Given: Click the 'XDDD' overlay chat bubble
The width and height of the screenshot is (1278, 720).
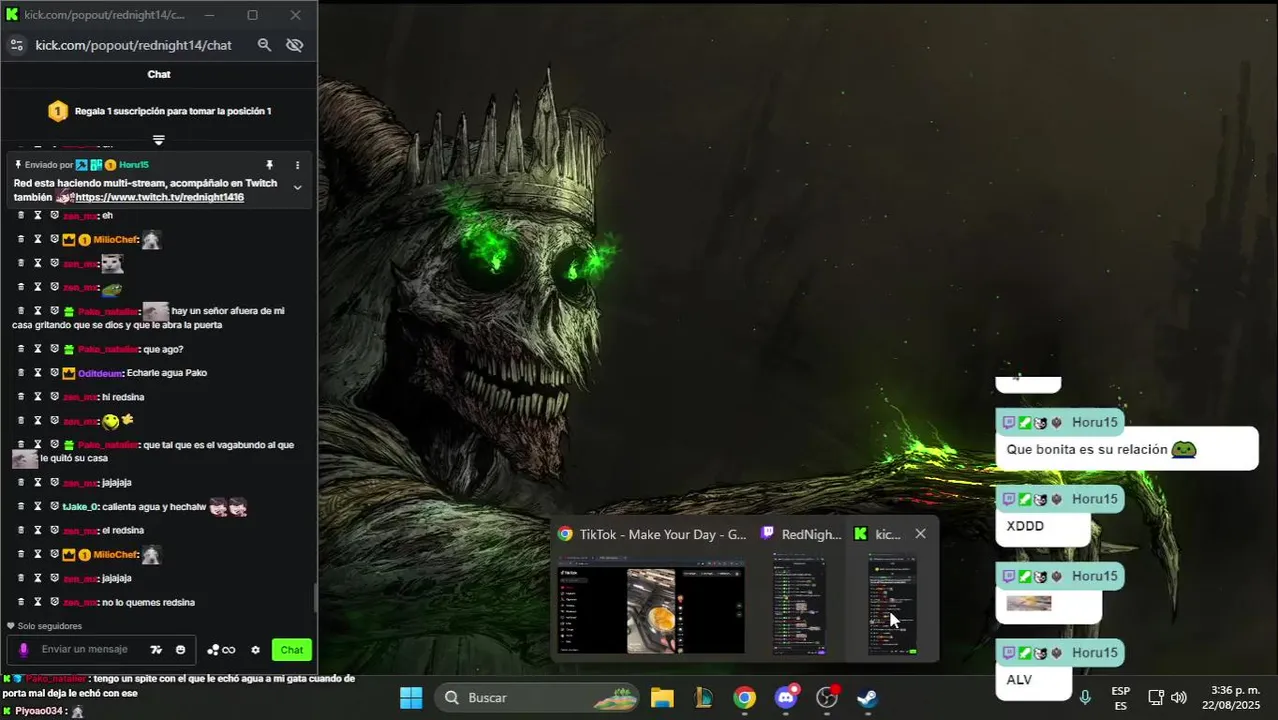Looking at the screenshot, I should click(1043, 526).
